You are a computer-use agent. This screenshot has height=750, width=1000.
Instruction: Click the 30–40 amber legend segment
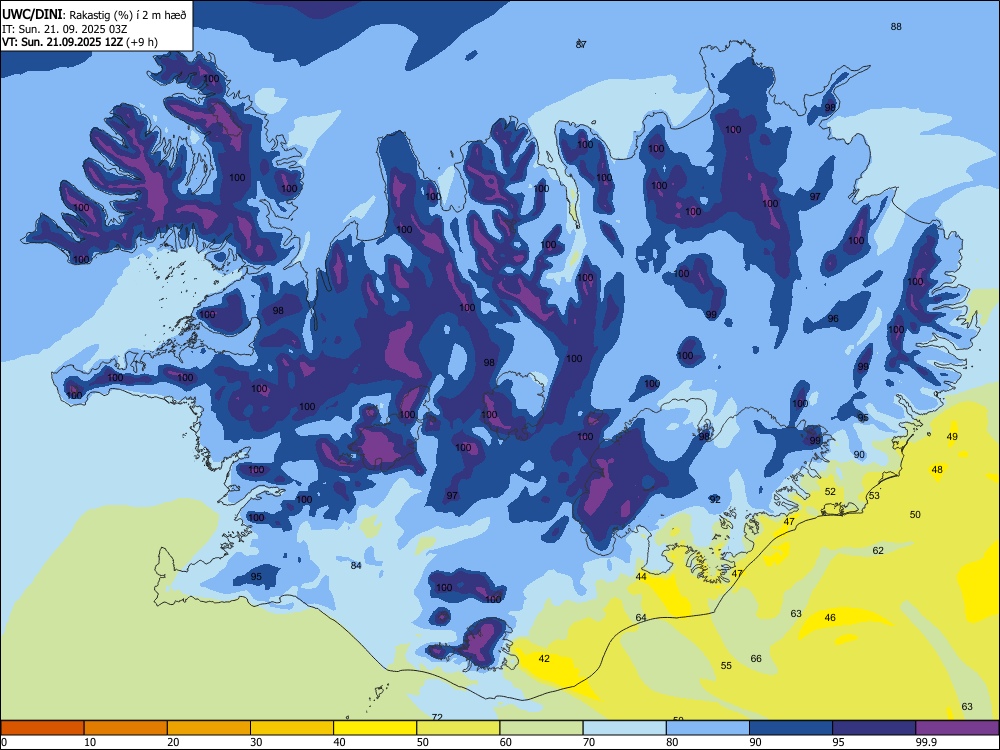point(292,728)
